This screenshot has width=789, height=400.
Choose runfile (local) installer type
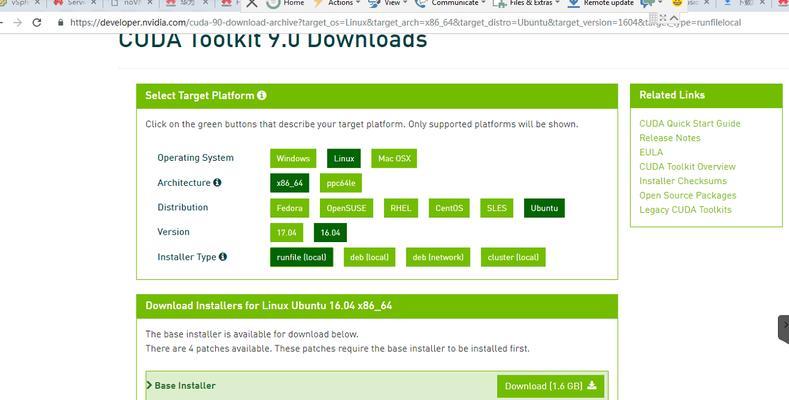pos(301,257)
